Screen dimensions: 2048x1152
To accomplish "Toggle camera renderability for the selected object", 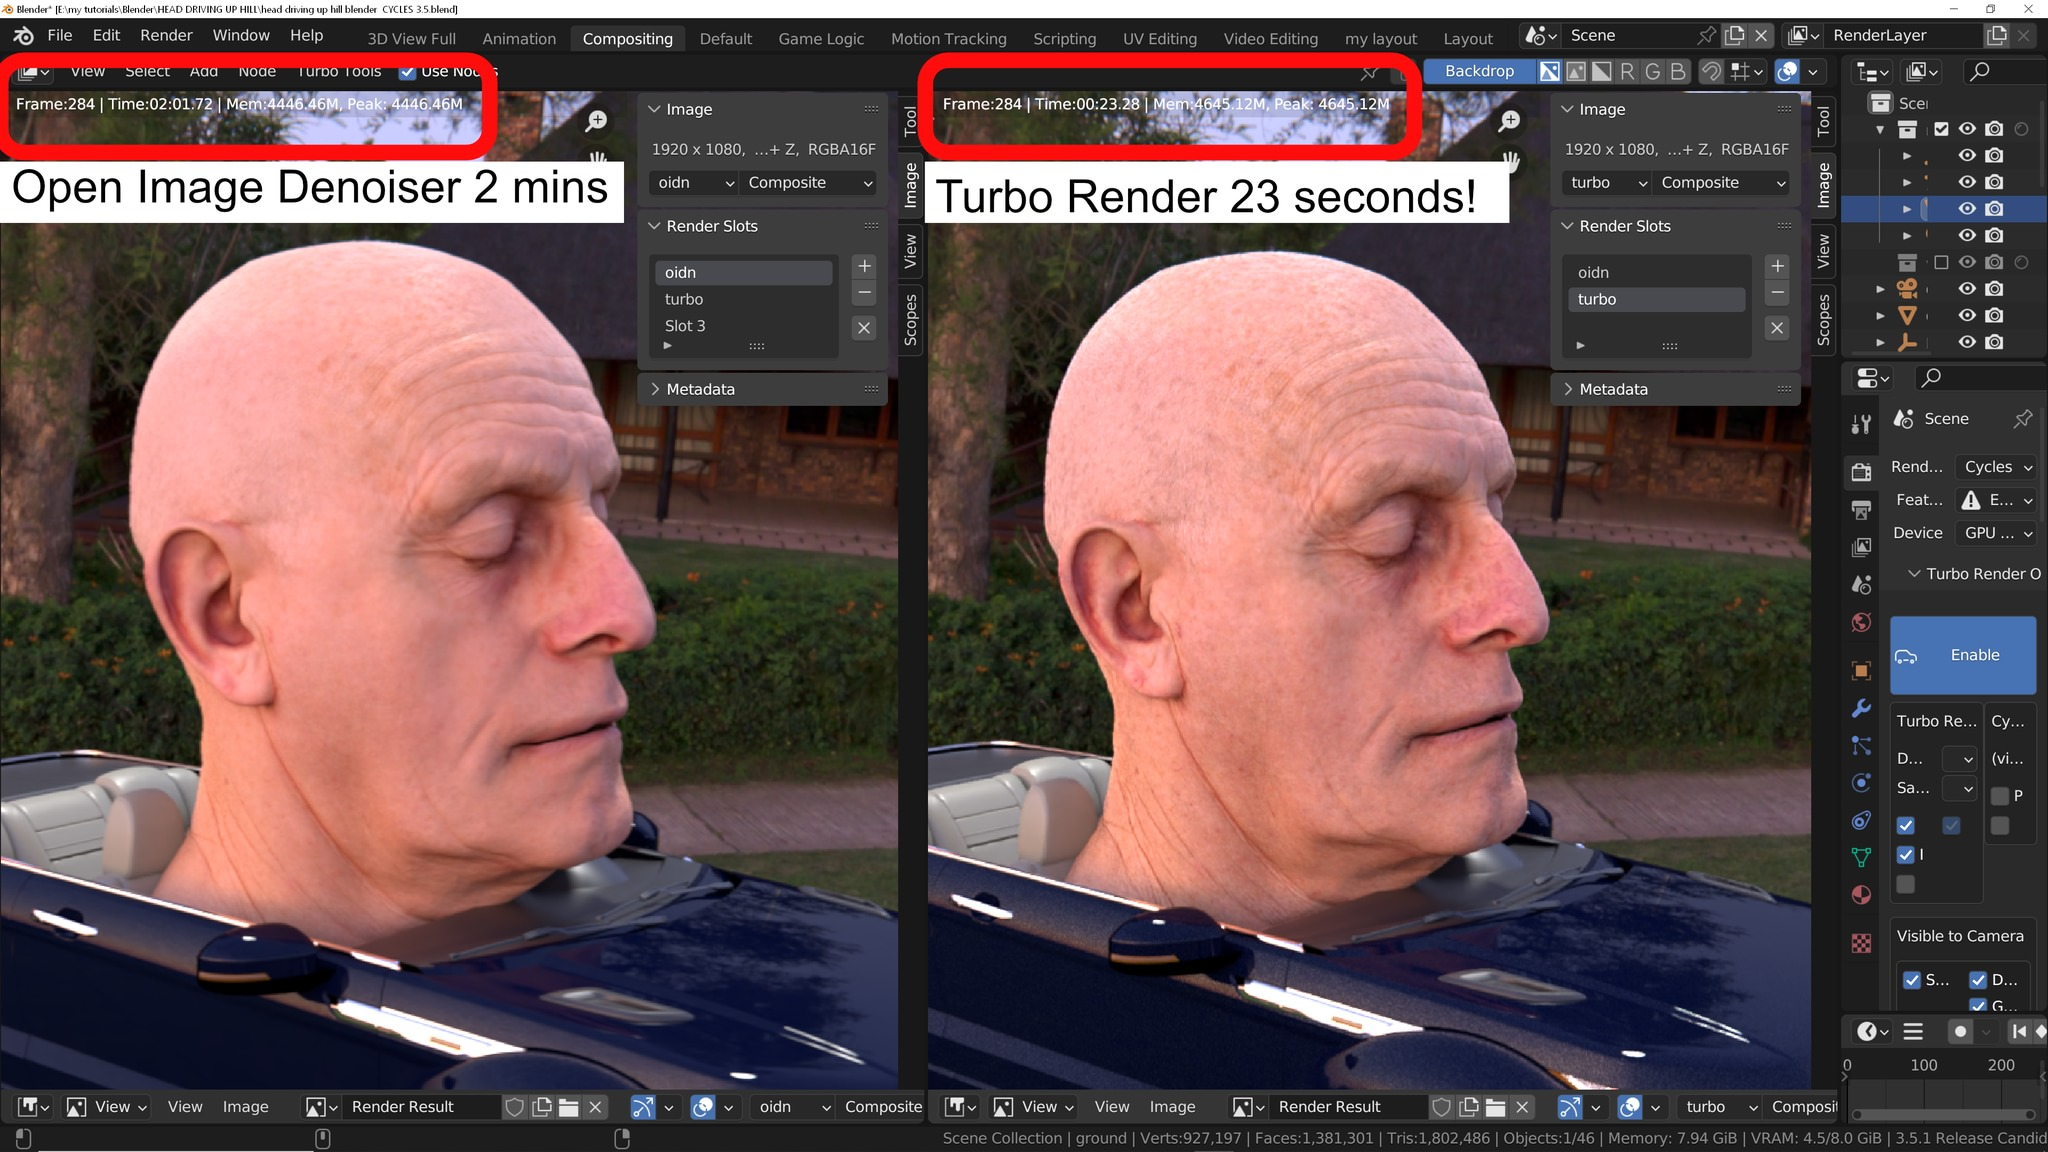I will (x=1994, y=208).
